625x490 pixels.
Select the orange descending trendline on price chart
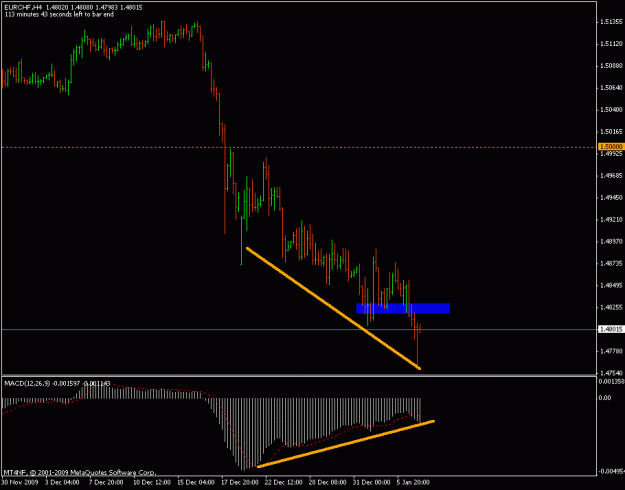click(x=333, y=308)
